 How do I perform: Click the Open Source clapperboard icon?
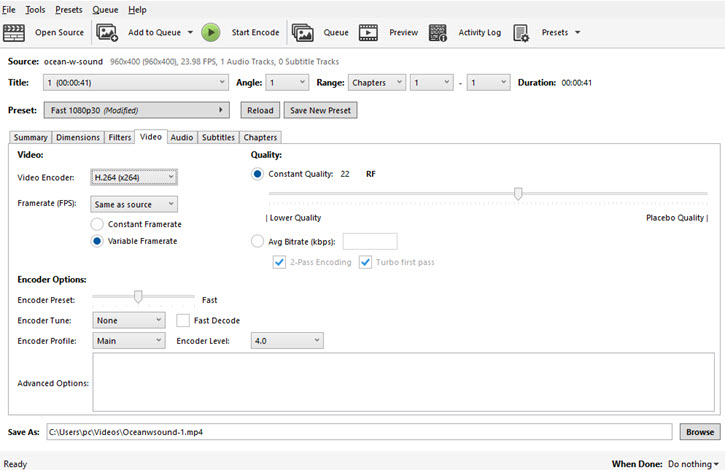[x=14, y=33]
